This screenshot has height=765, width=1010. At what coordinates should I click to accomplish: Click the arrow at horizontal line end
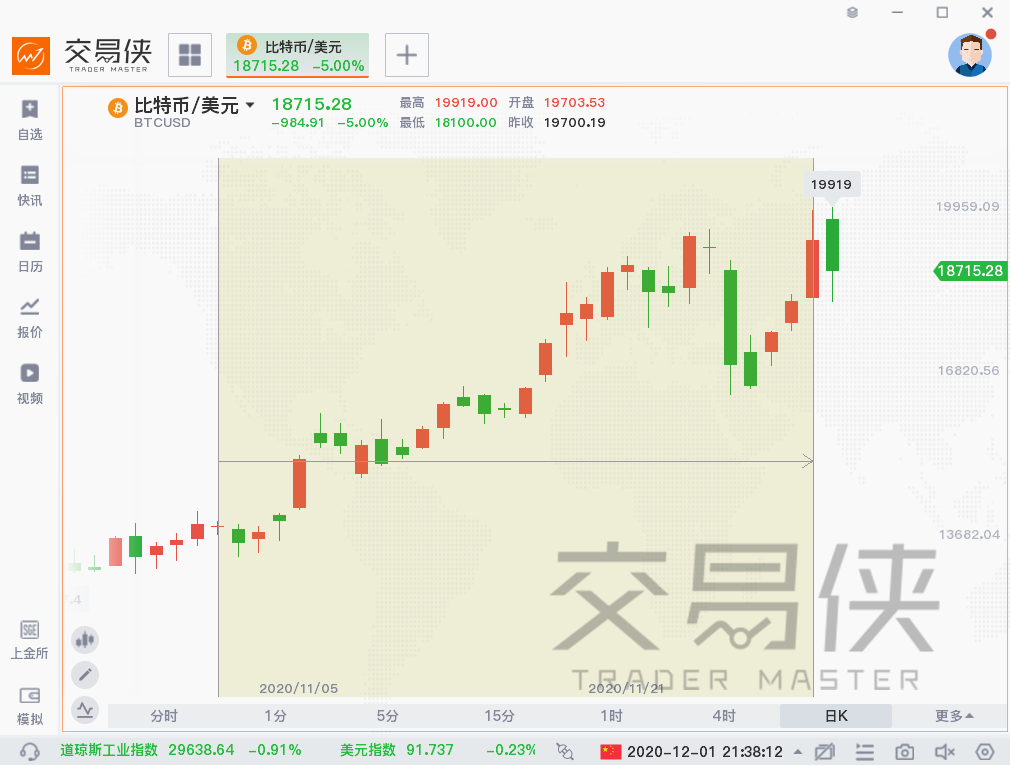click(807, 461)
